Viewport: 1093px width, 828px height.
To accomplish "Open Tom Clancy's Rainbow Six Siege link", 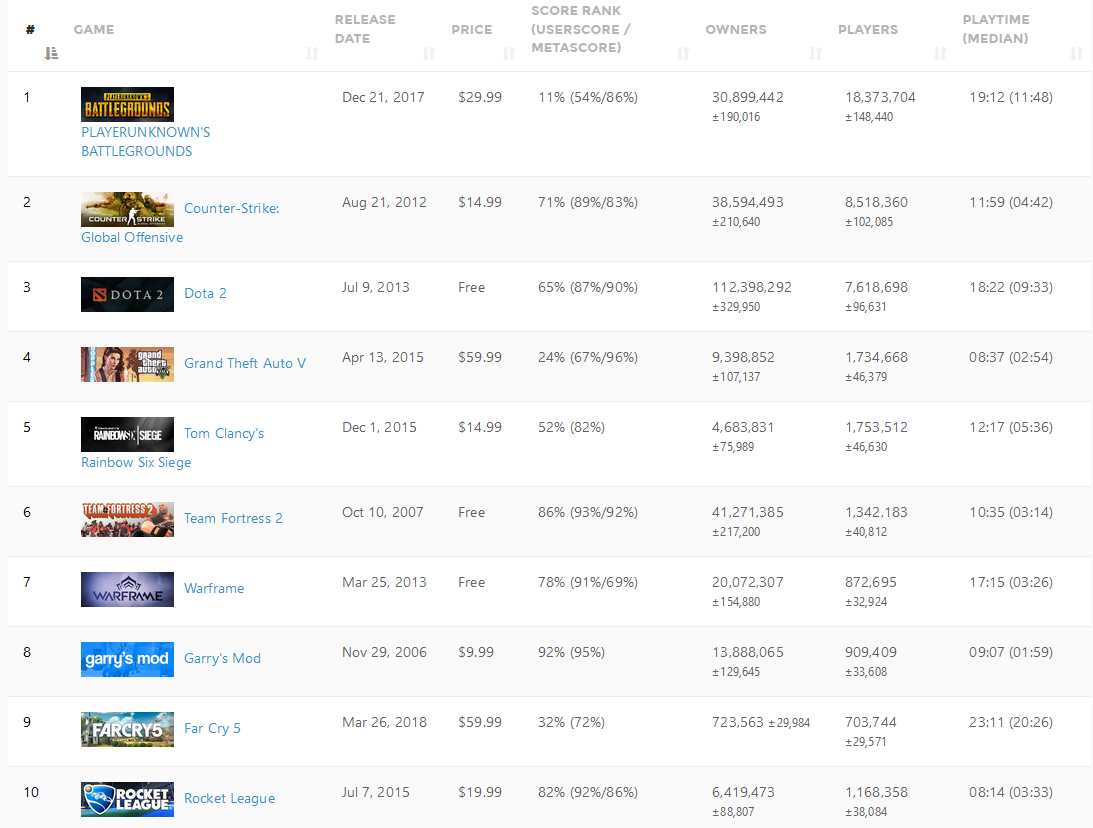I will coord(173,448).
